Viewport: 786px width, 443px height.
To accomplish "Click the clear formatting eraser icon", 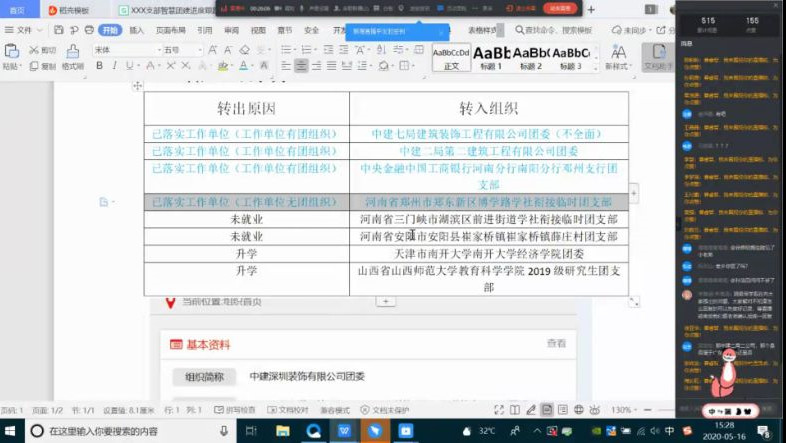I will coord(245,50).
